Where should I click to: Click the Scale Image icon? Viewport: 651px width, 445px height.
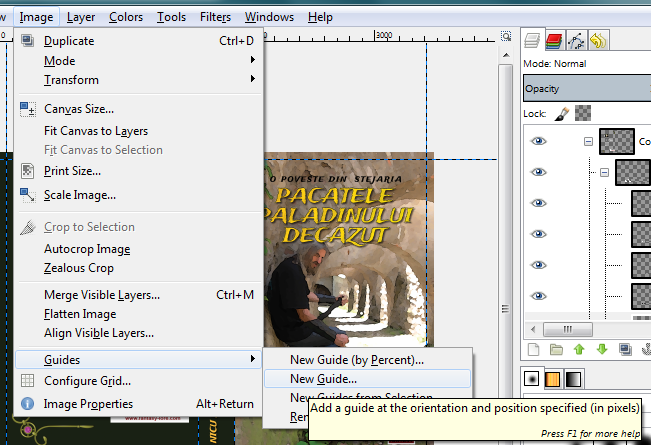click(x=28, y=195)
